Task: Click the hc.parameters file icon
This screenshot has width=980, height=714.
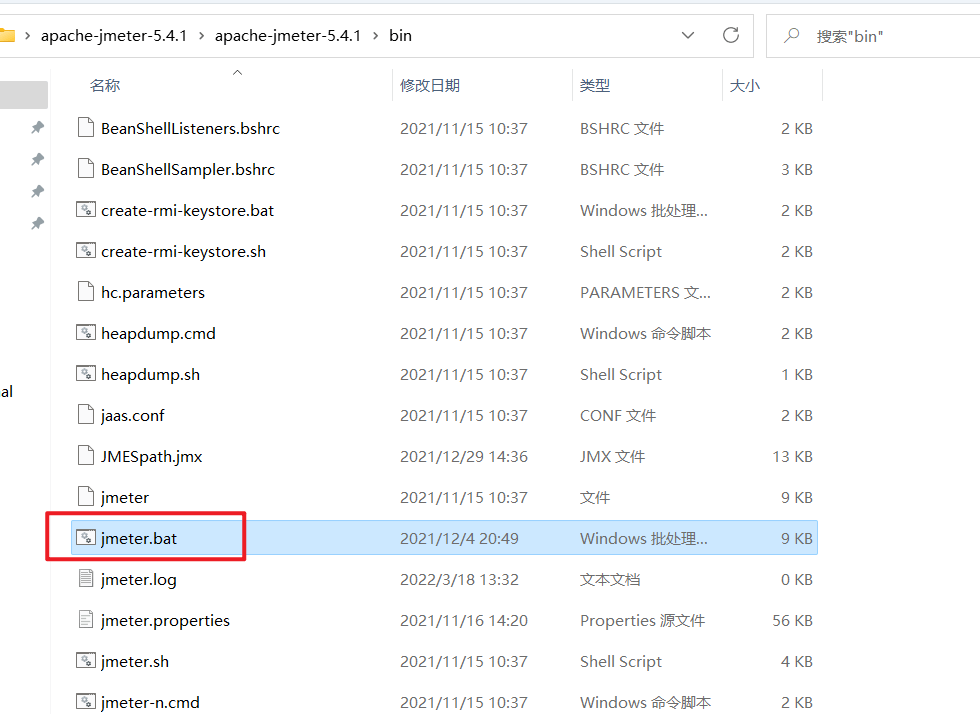Action: [86, 291]
